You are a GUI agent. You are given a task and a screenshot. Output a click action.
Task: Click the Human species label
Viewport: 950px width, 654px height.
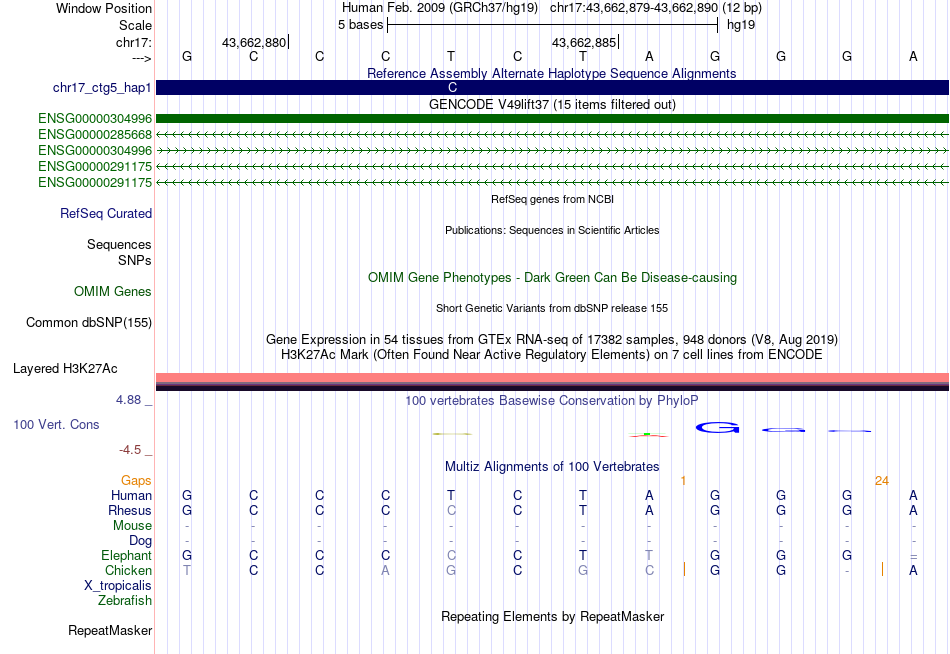click(x=131, y=496)
